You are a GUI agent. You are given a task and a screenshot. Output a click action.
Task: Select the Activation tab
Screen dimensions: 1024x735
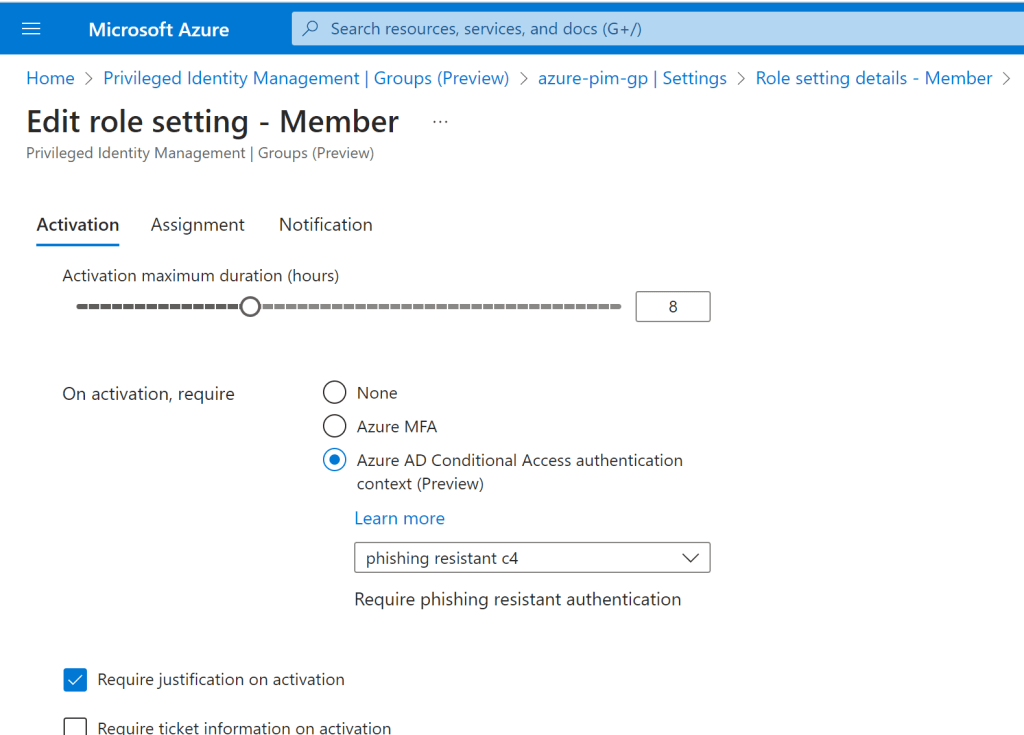(x=78, y=225)
